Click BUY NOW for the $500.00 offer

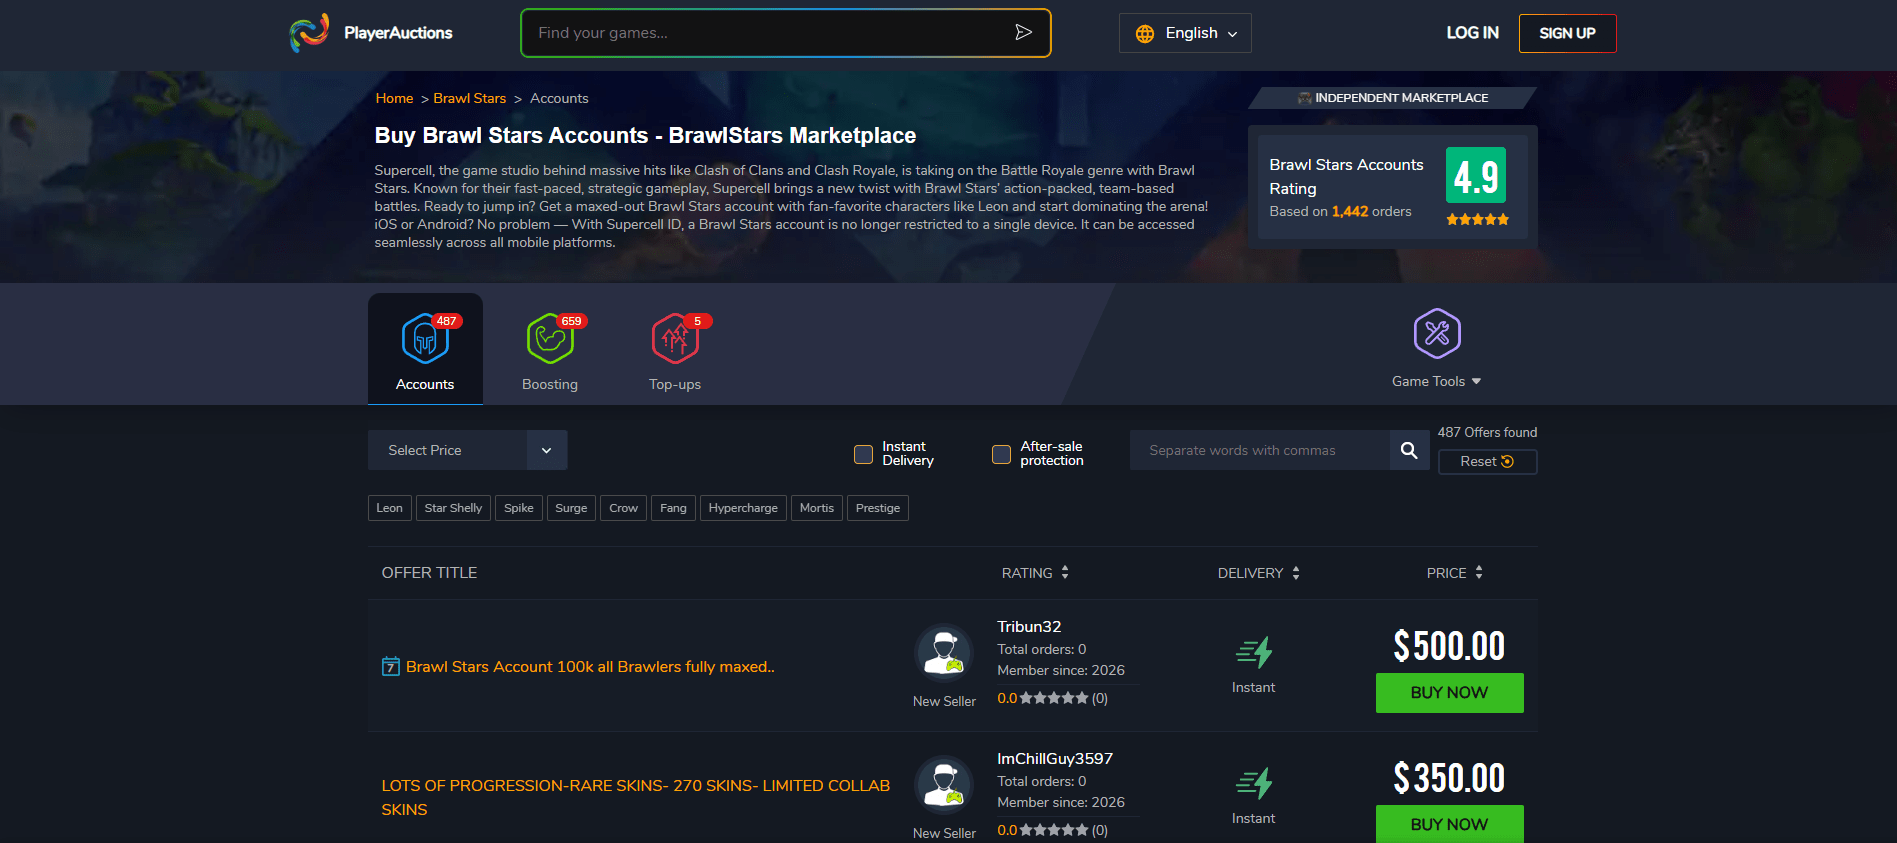(1449, 693)
